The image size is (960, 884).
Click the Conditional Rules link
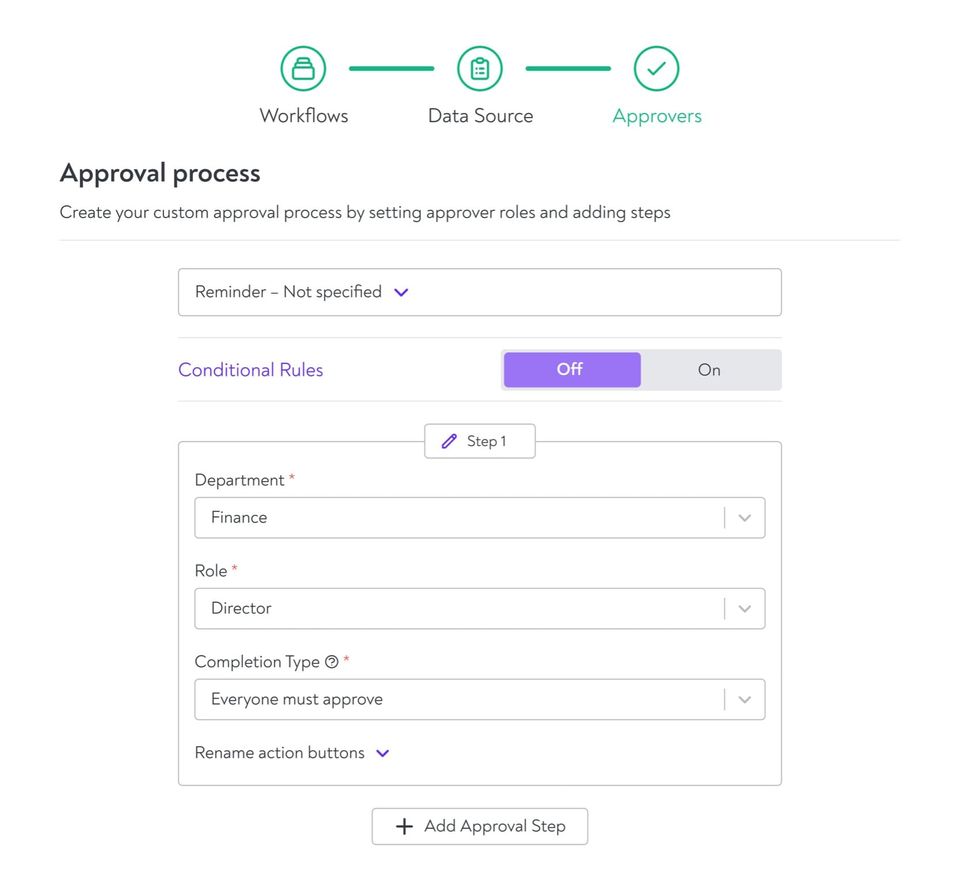(250, 370)
